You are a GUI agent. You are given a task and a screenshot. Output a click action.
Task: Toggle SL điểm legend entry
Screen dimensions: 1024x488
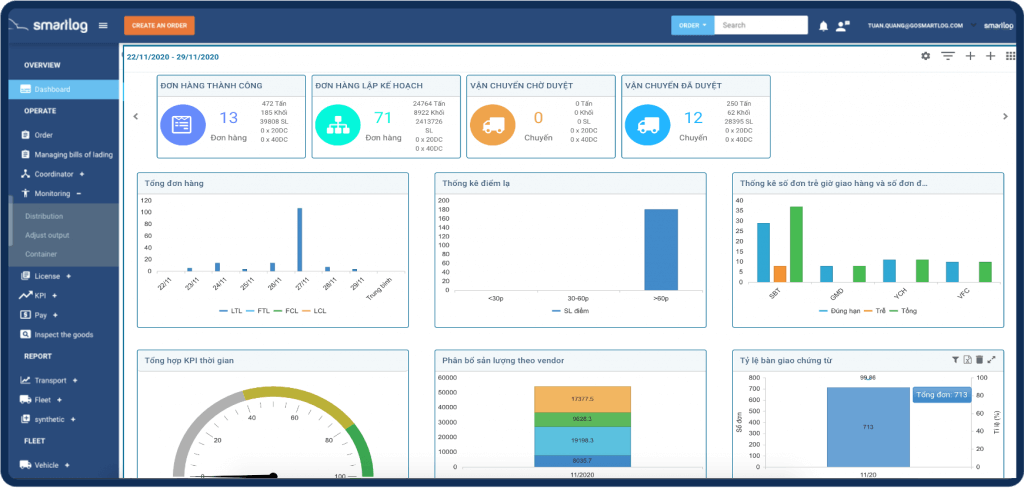click(570, 311)
